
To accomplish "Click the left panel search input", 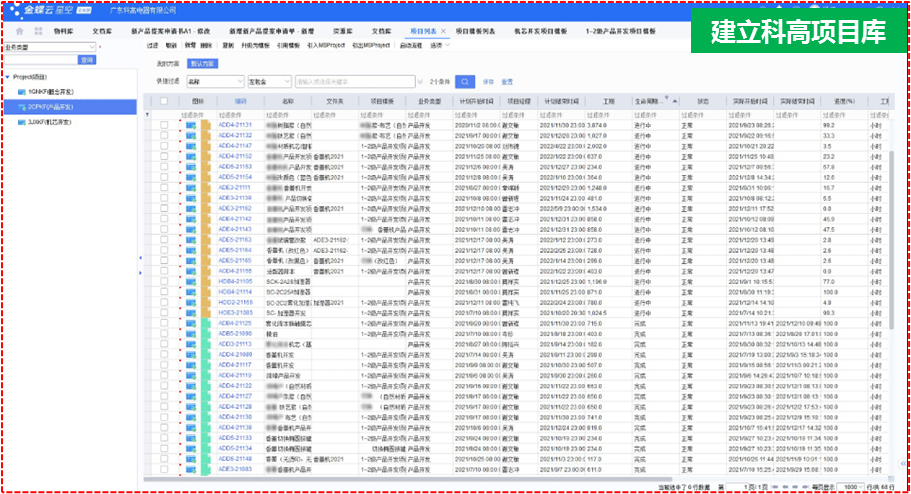I will (41, 60).
